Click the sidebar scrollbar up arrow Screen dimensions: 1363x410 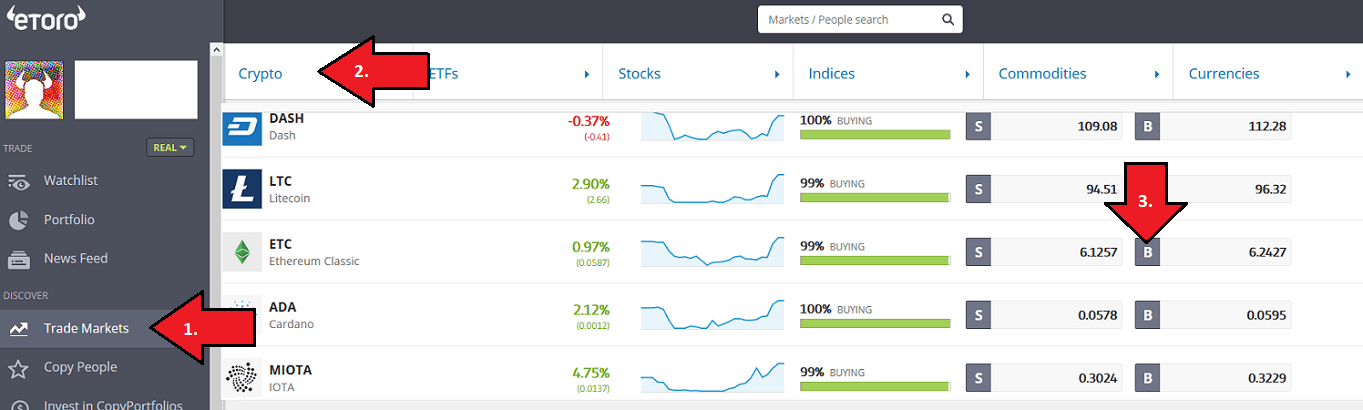pos(216,50)
